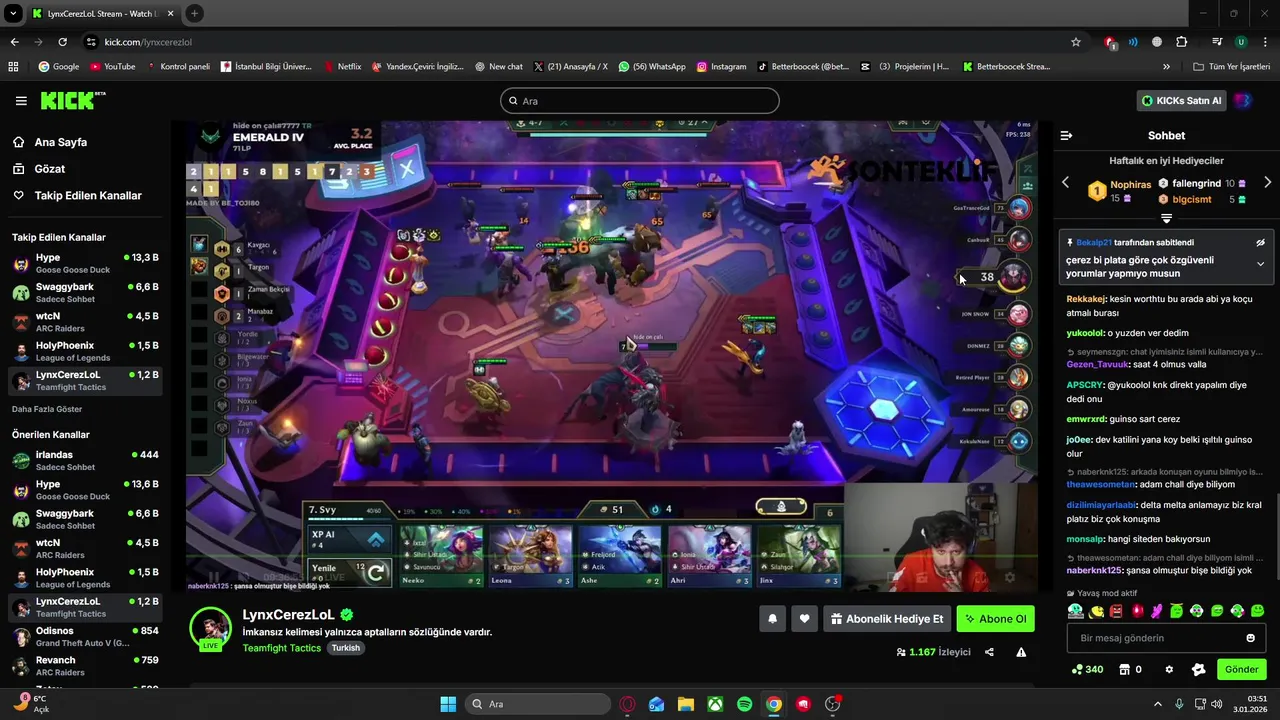Show previous weekly gifters

tap(1065, 183)
